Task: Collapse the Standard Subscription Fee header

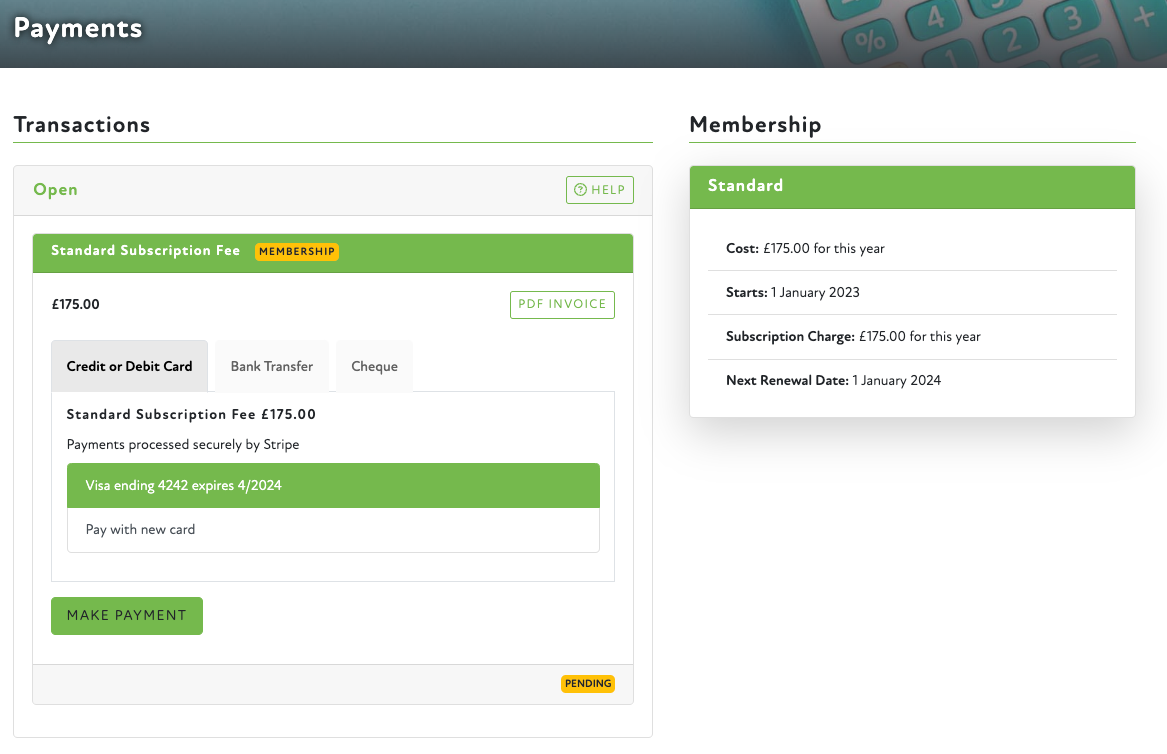Action: (146, 251)
